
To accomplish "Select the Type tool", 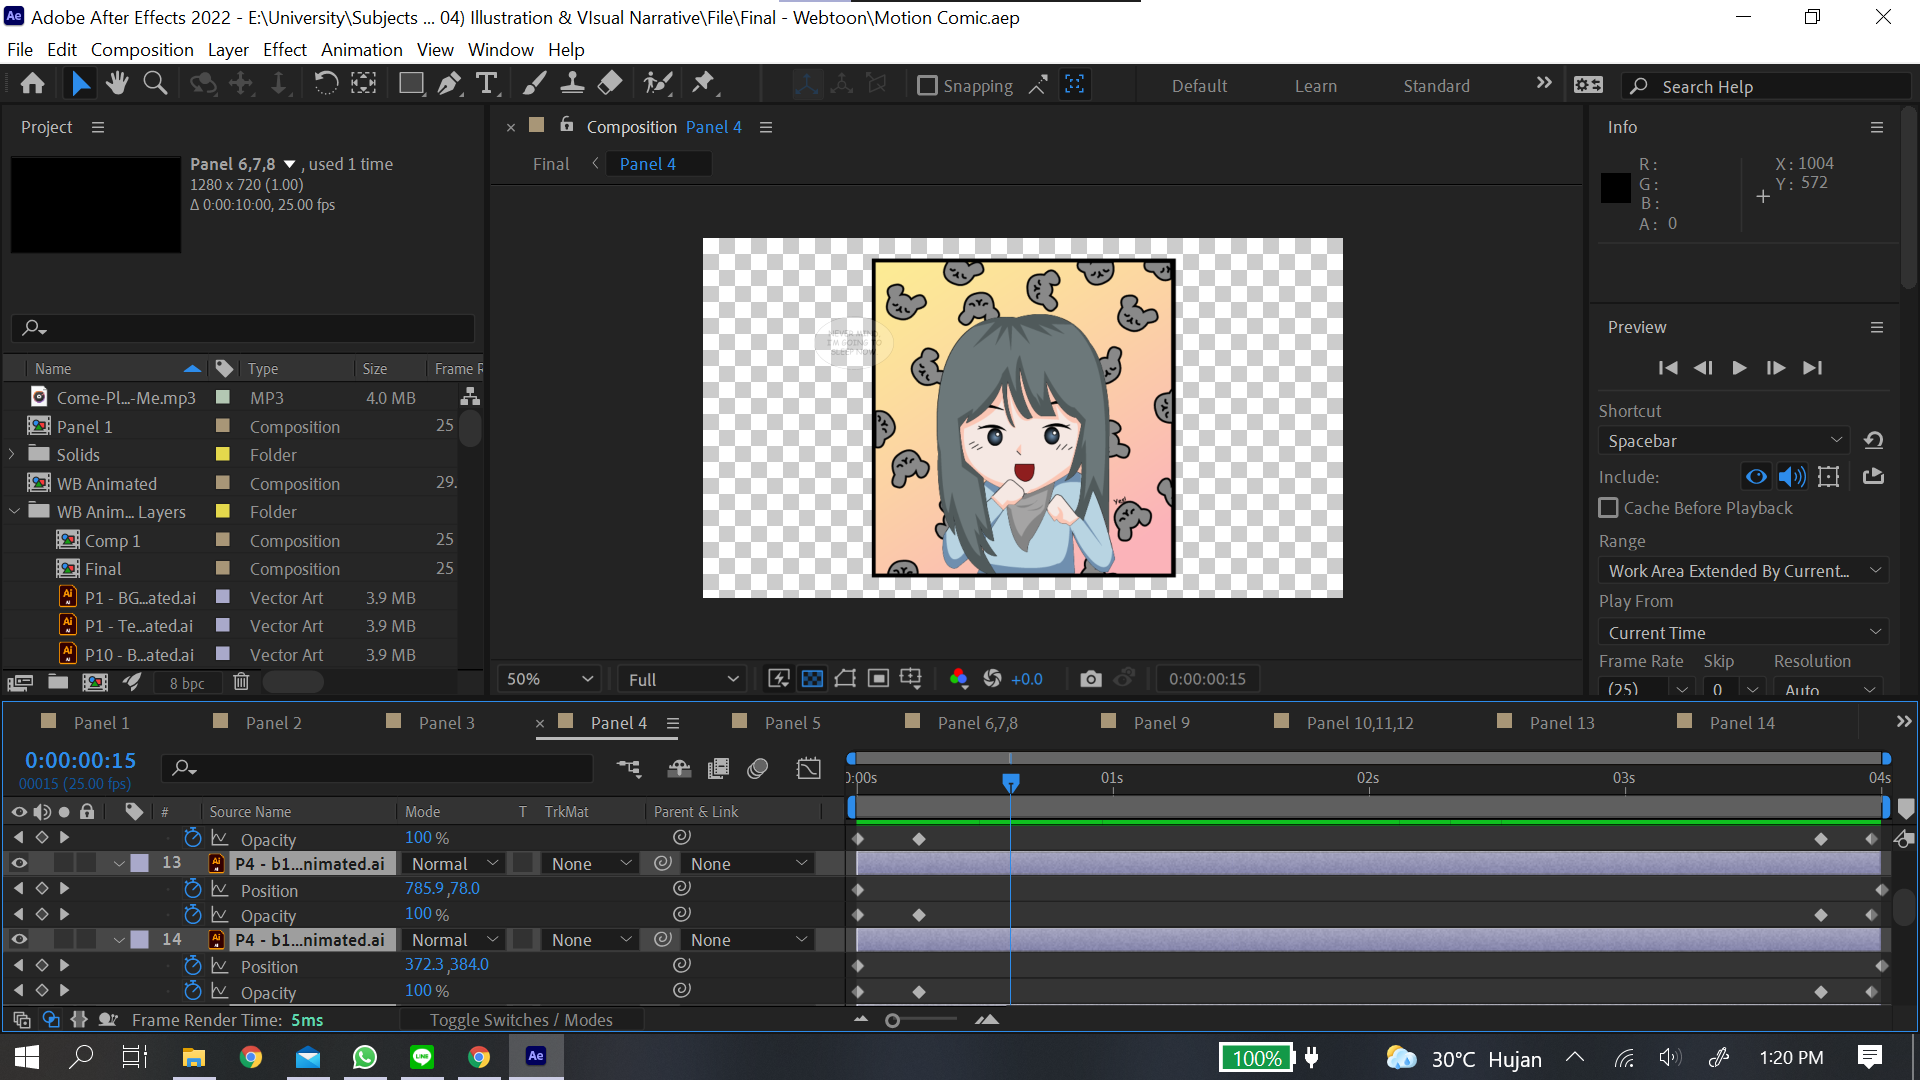I will click(487, 84).
